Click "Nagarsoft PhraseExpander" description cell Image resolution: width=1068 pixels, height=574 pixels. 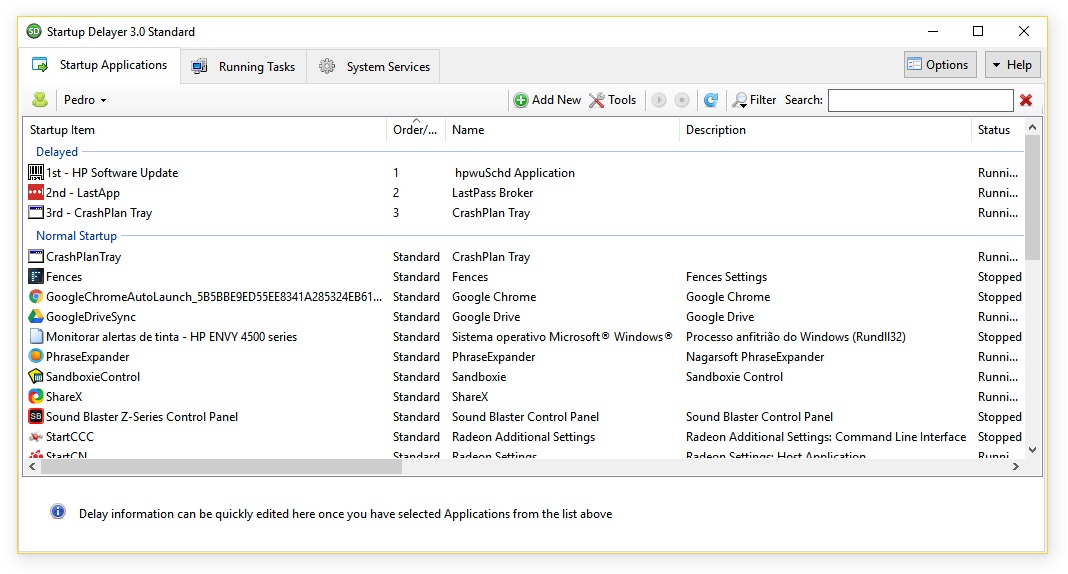[755, 357]
